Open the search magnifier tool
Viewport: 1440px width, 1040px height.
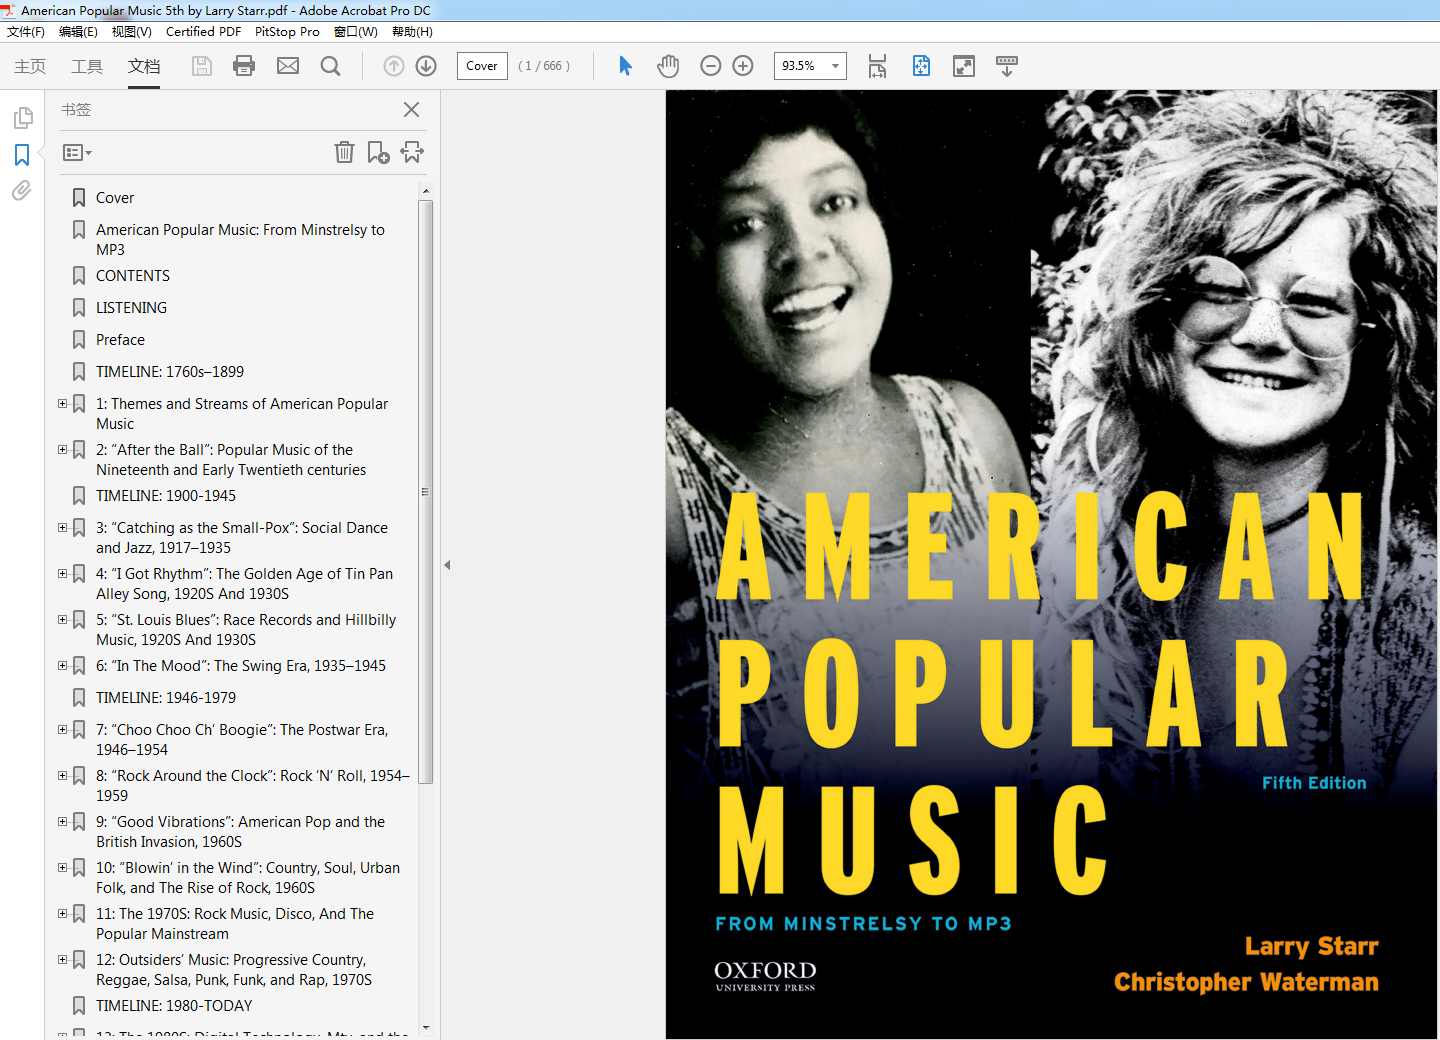(x=330, y=66)
